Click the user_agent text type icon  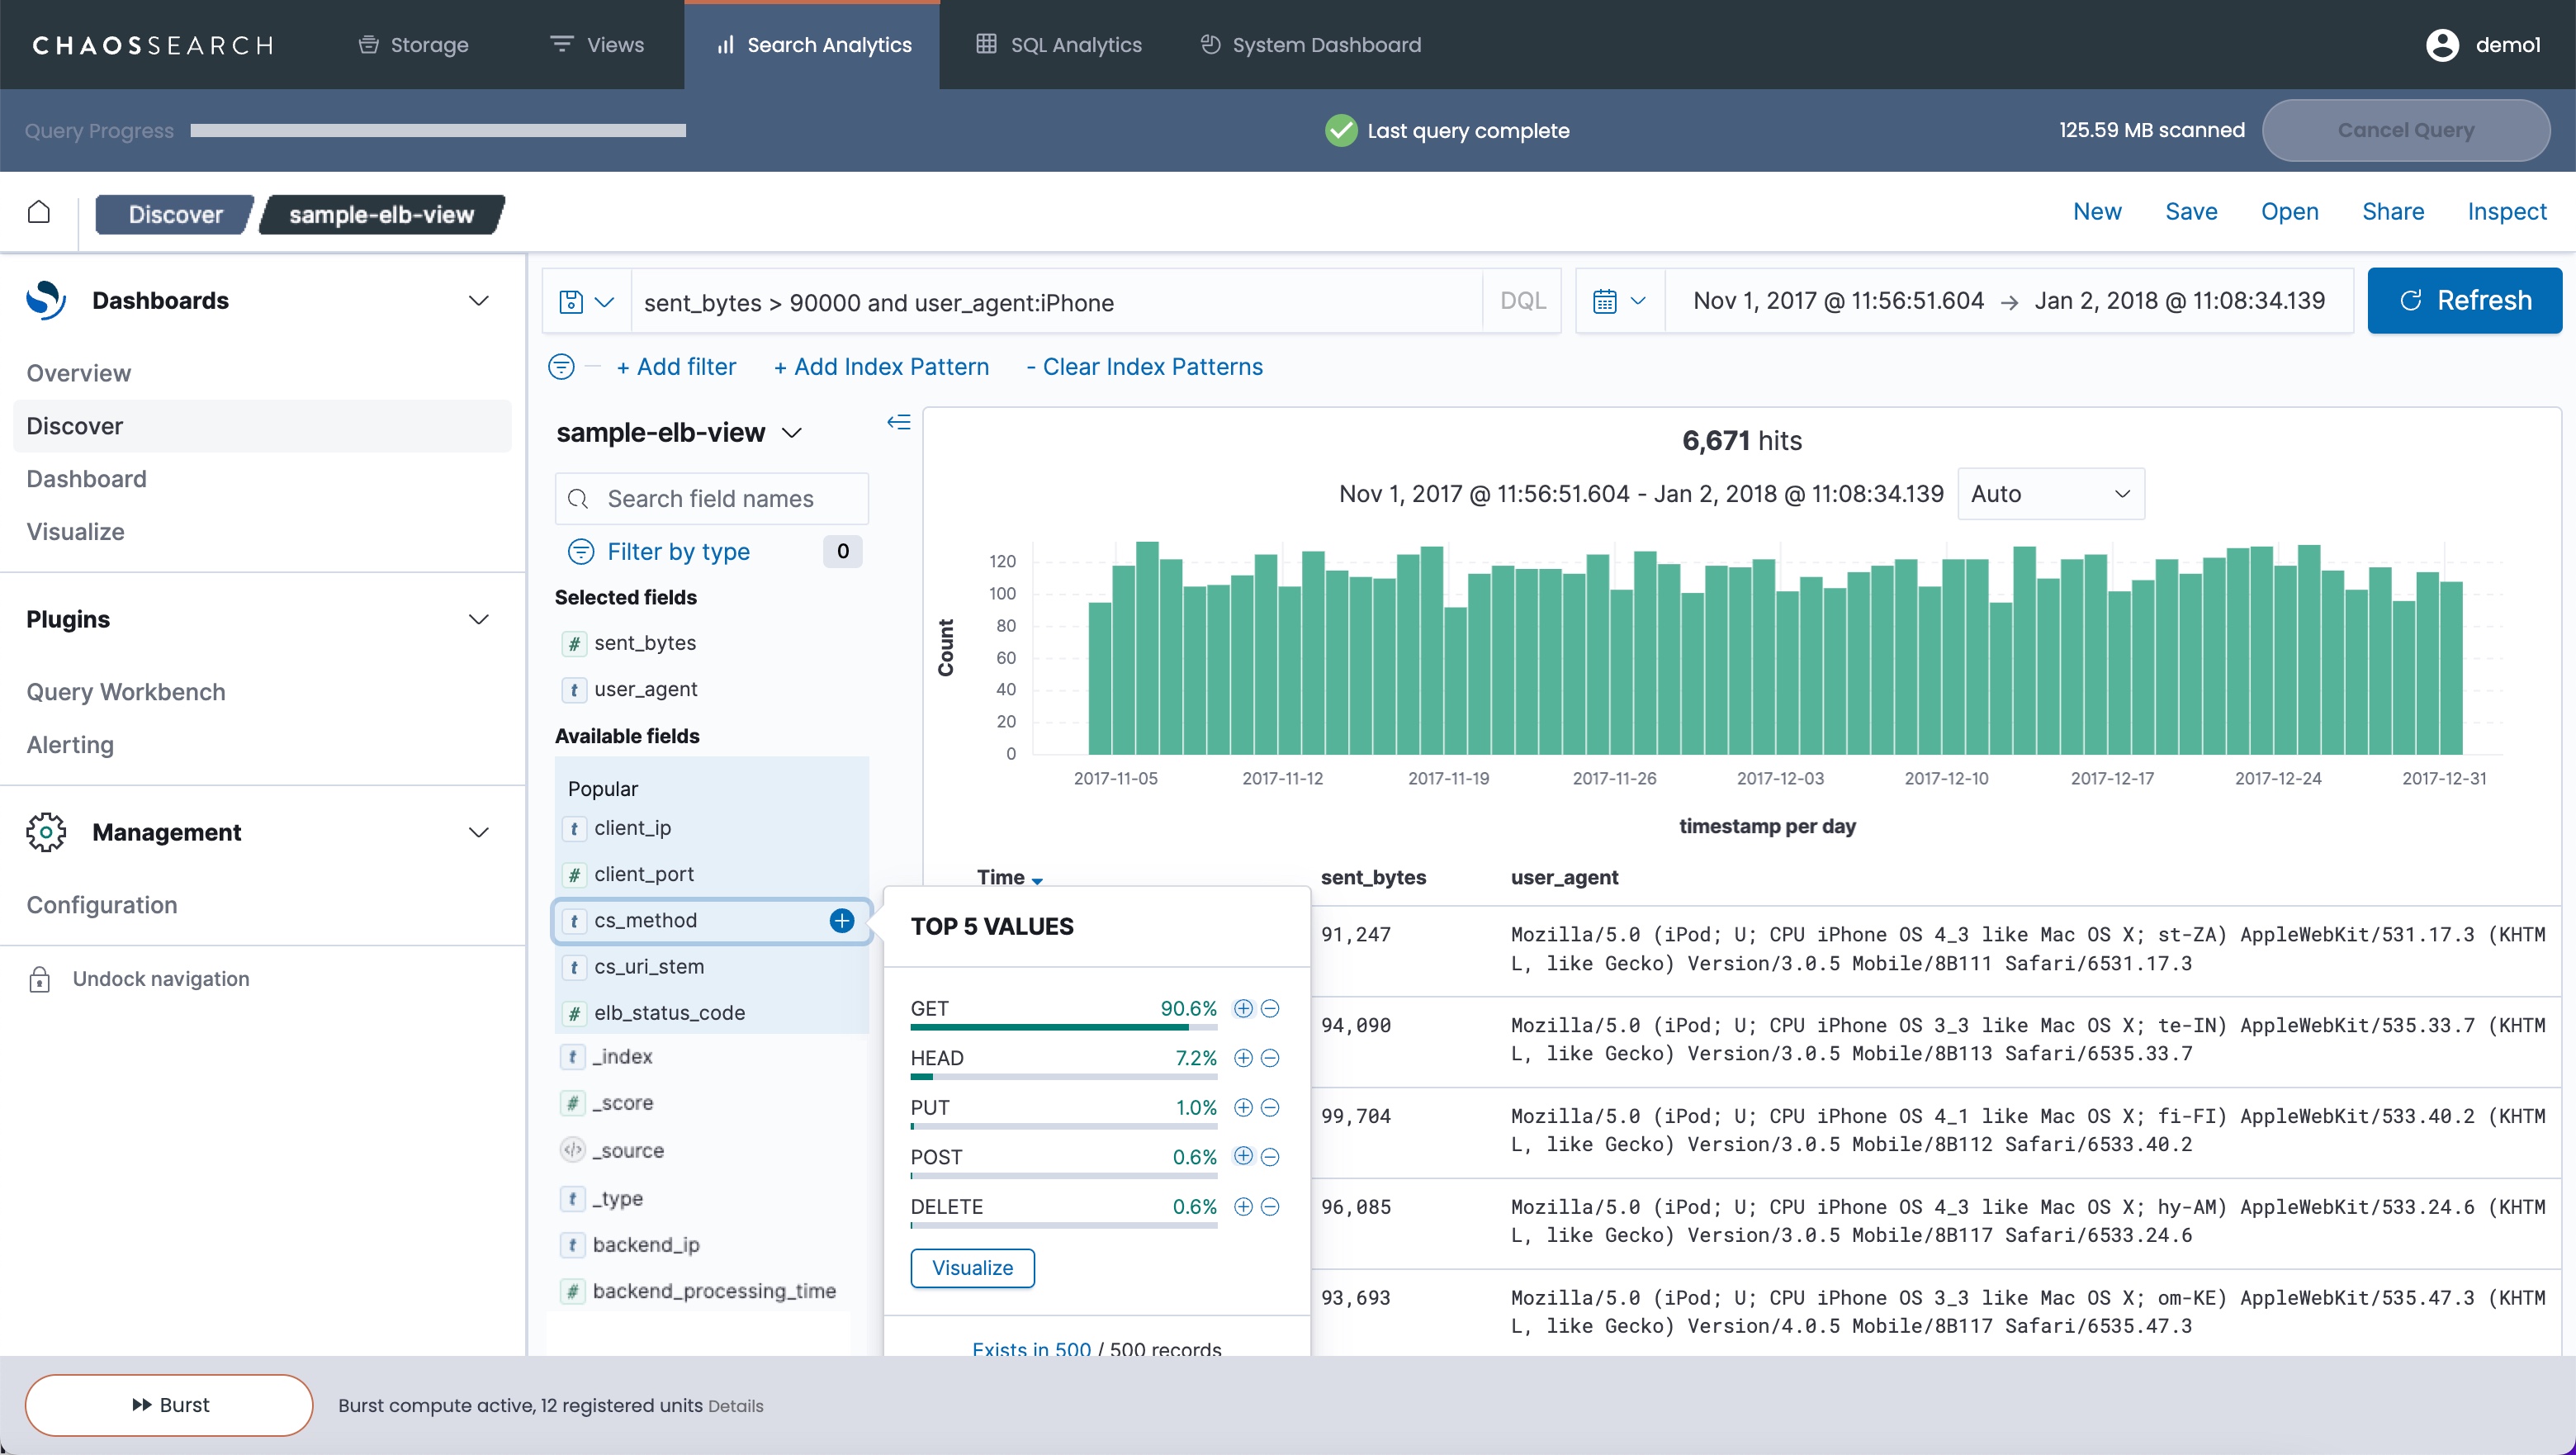(574, 689)
